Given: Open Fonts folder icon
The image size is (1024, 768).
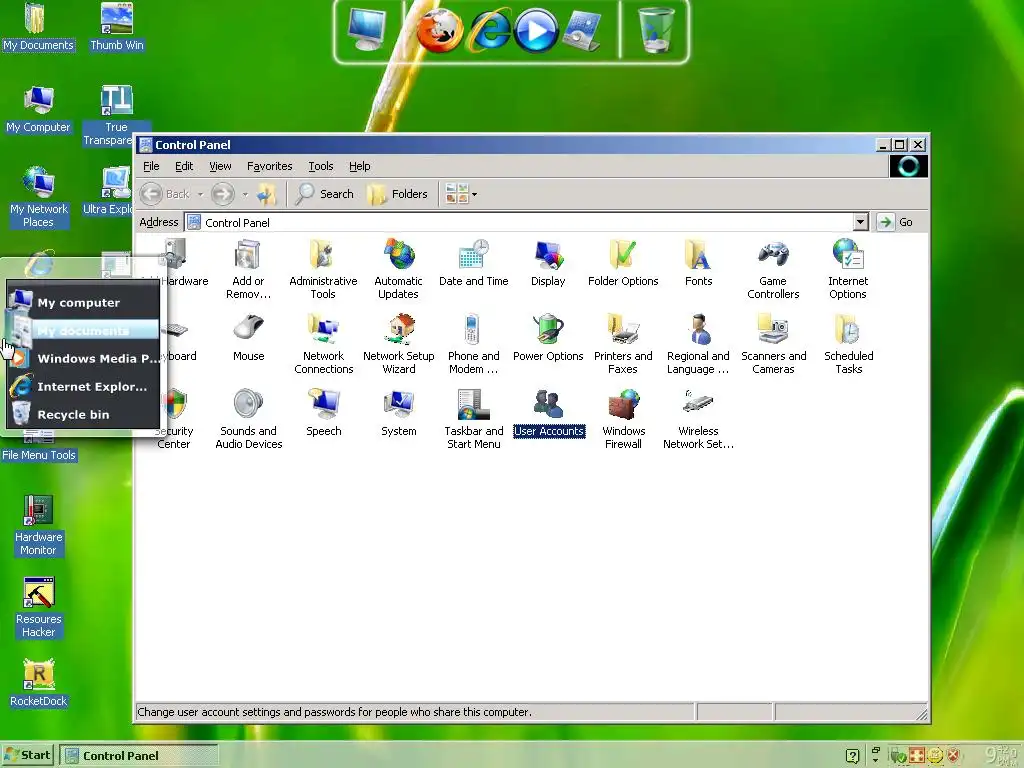Looking at the screenshot, I should tap(698, 263).
